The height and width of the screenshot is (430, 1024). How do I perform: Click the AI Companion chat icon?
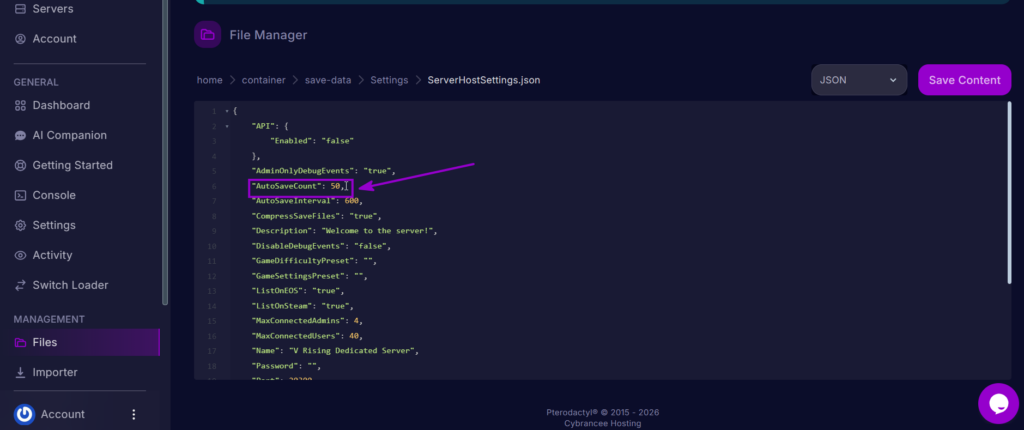tap(20, 136)
